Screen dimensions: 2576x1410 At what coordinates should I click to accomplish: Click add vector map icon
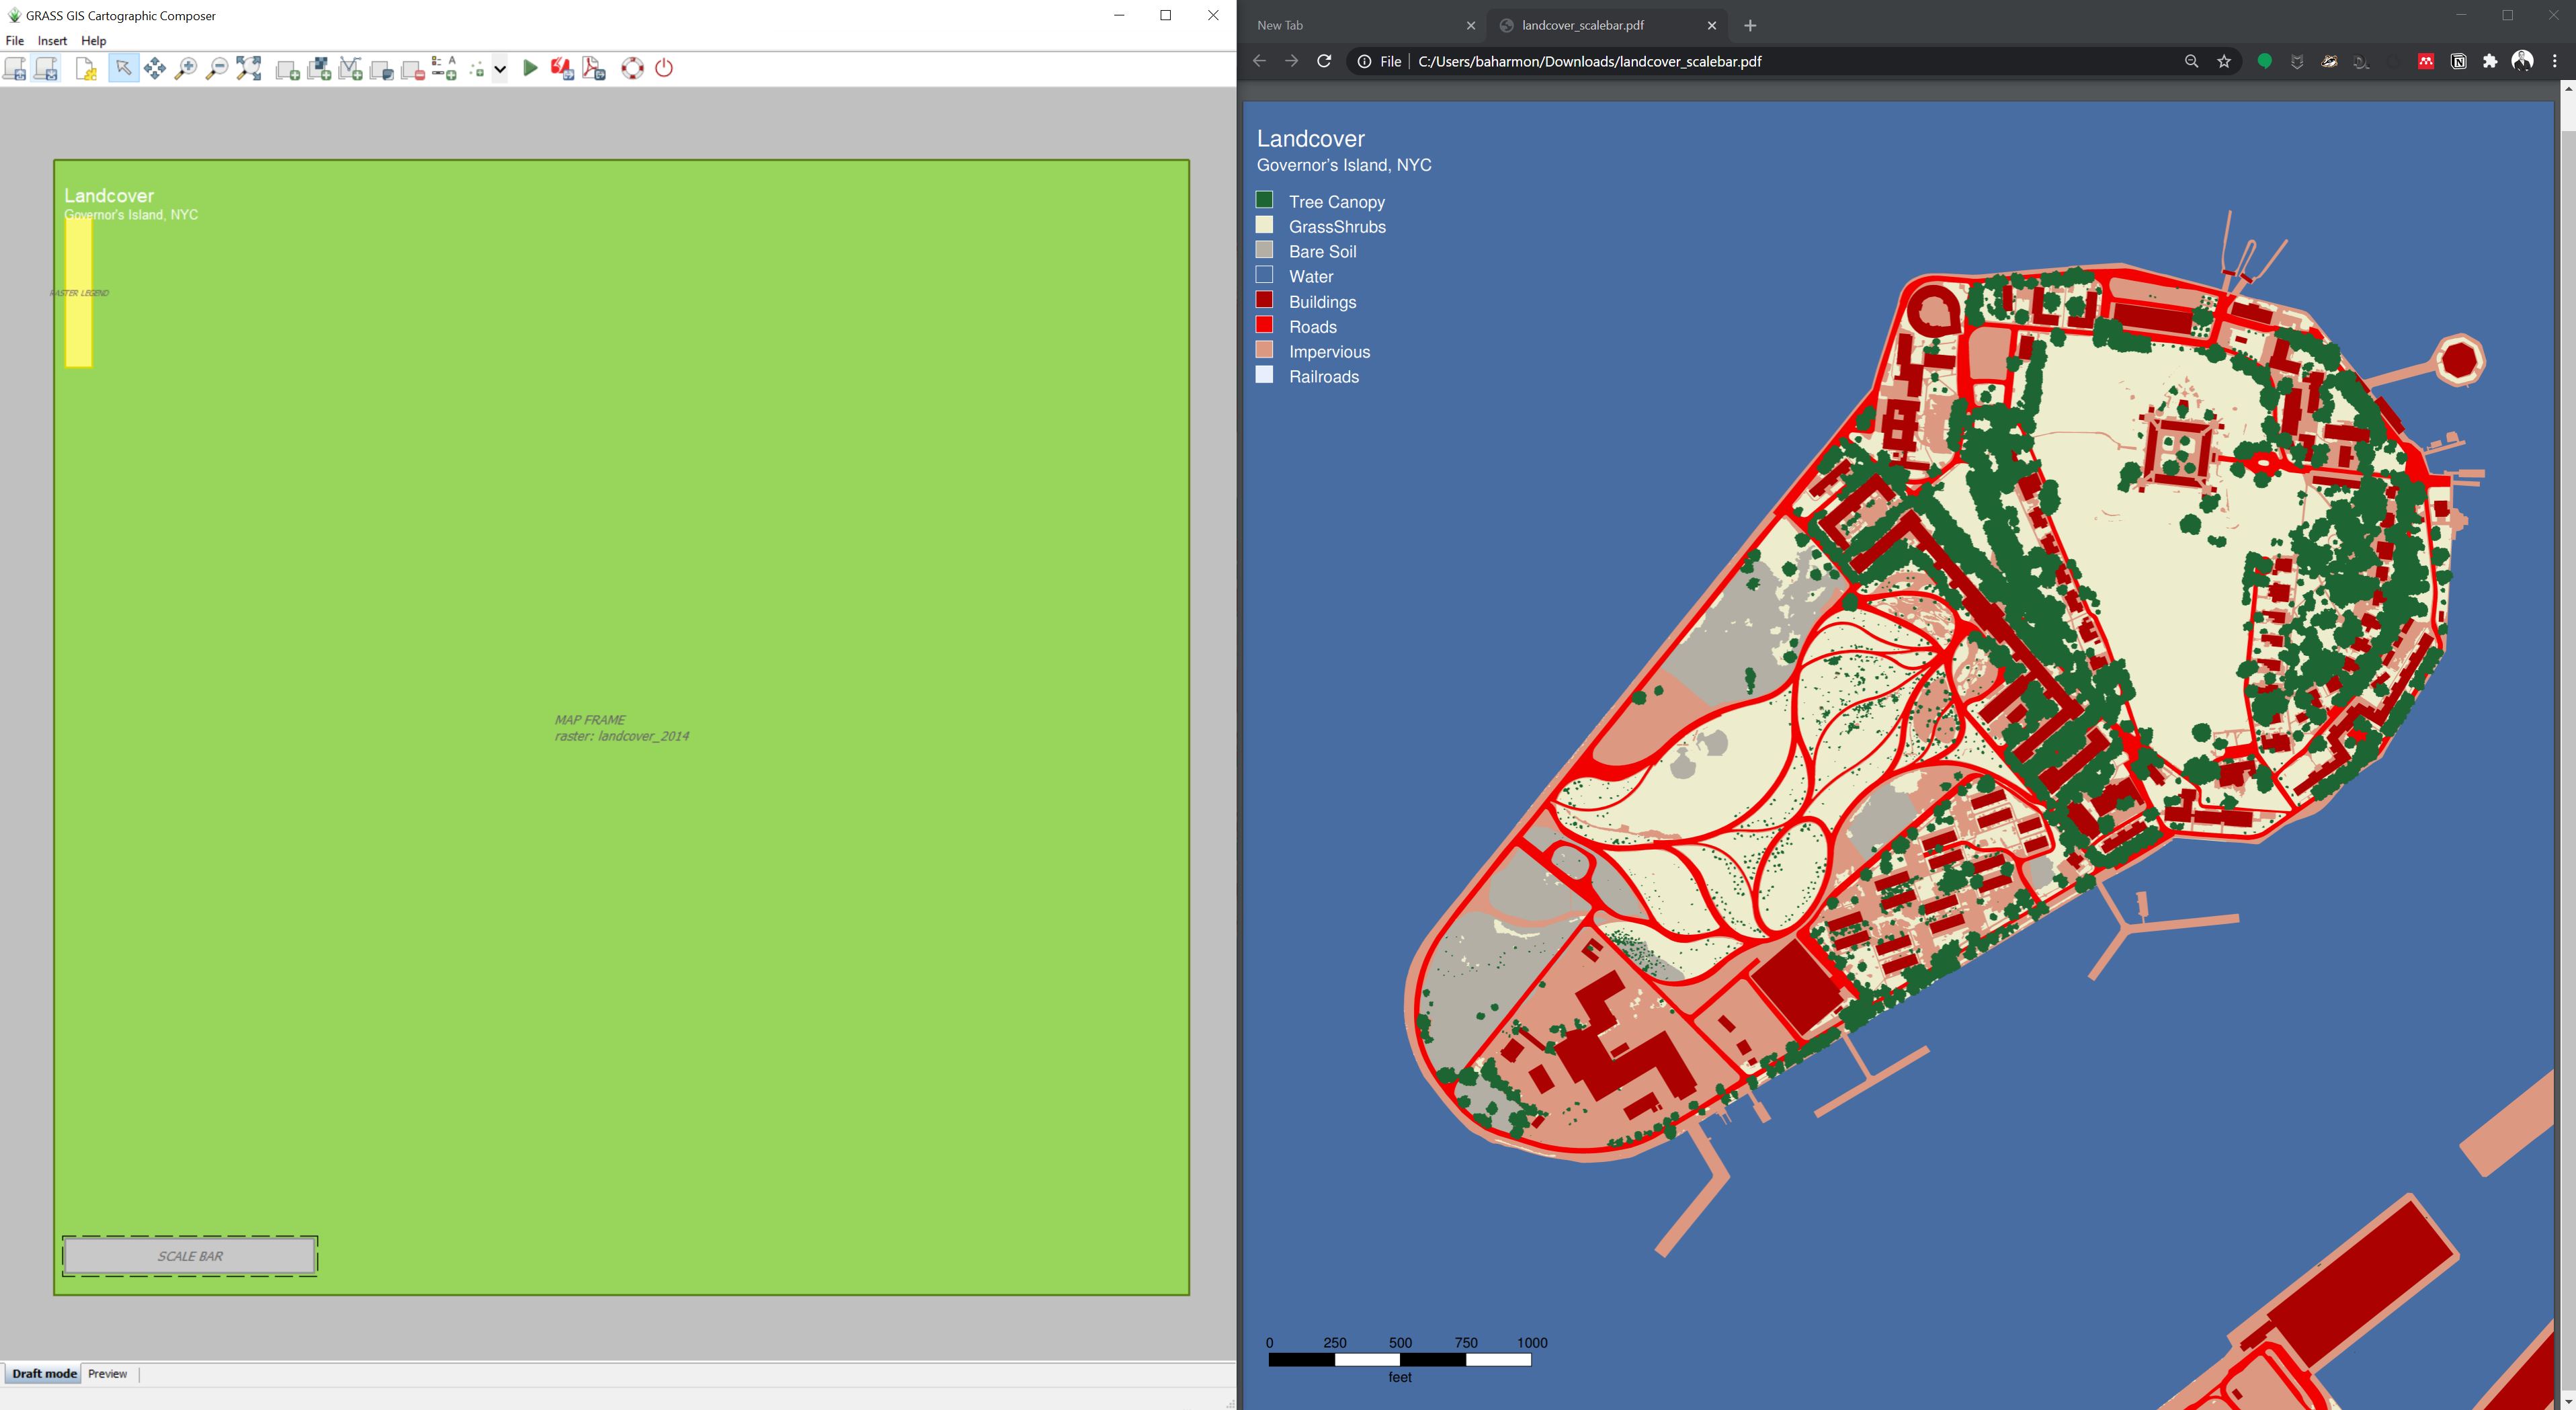[350, 68]
